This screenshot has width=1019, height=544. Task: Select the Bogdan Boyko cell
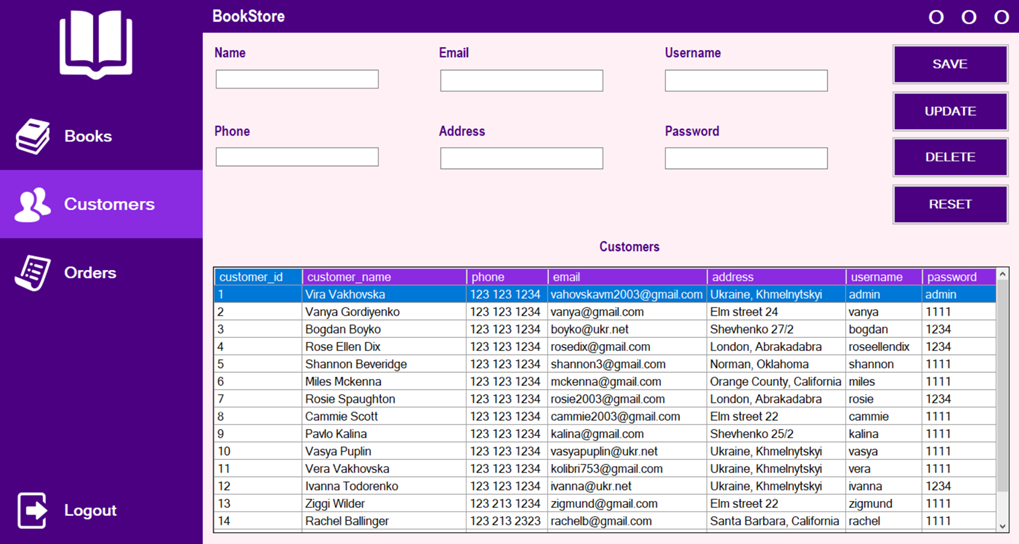click(x=384, y=330)
